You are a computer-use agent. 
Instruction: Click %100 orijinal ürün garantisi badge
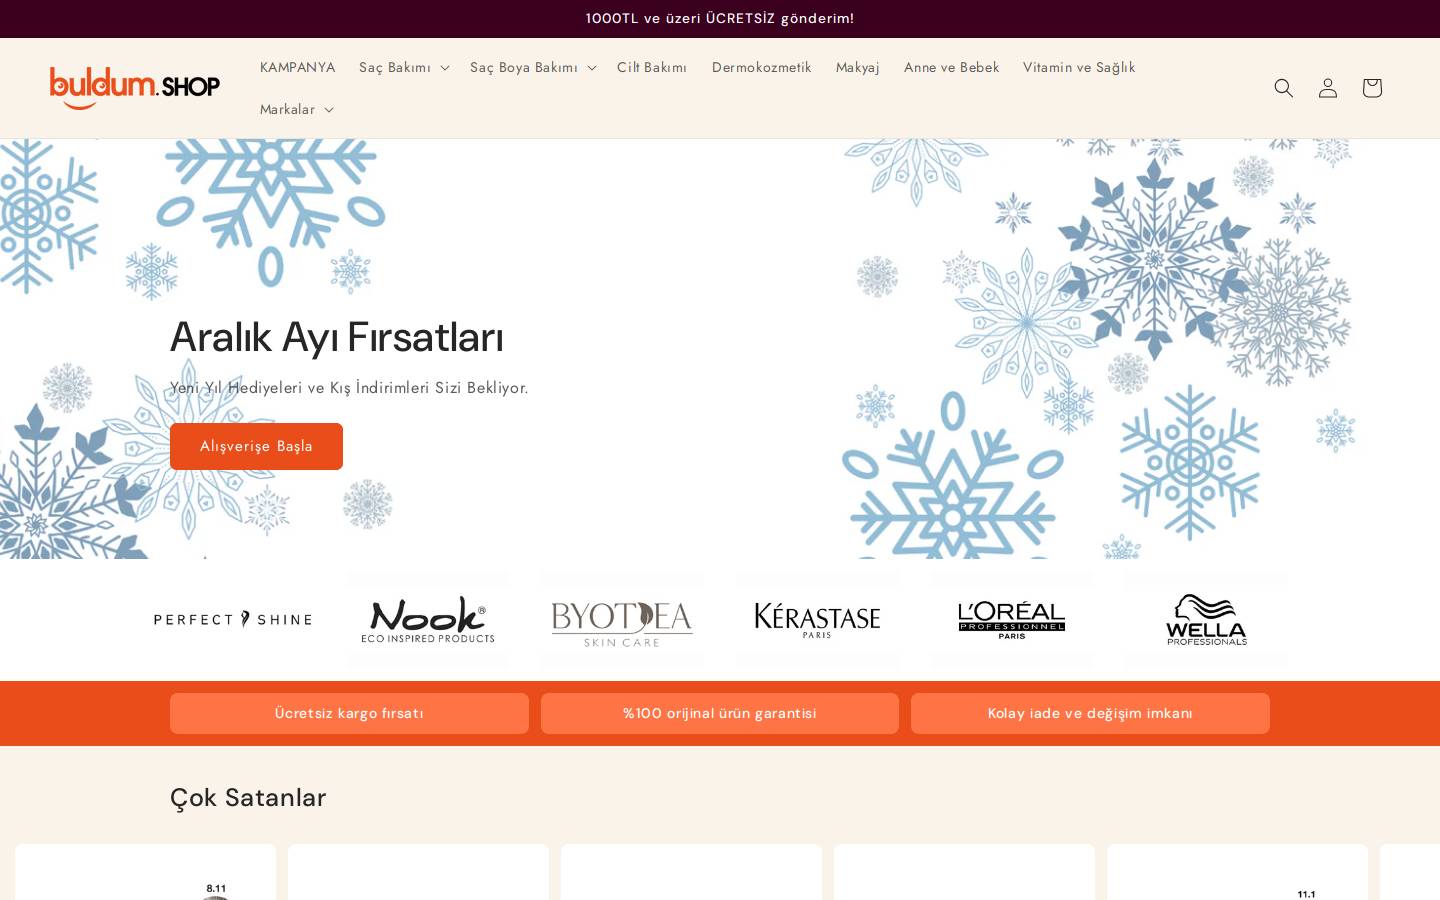click(x=720, y=713)
